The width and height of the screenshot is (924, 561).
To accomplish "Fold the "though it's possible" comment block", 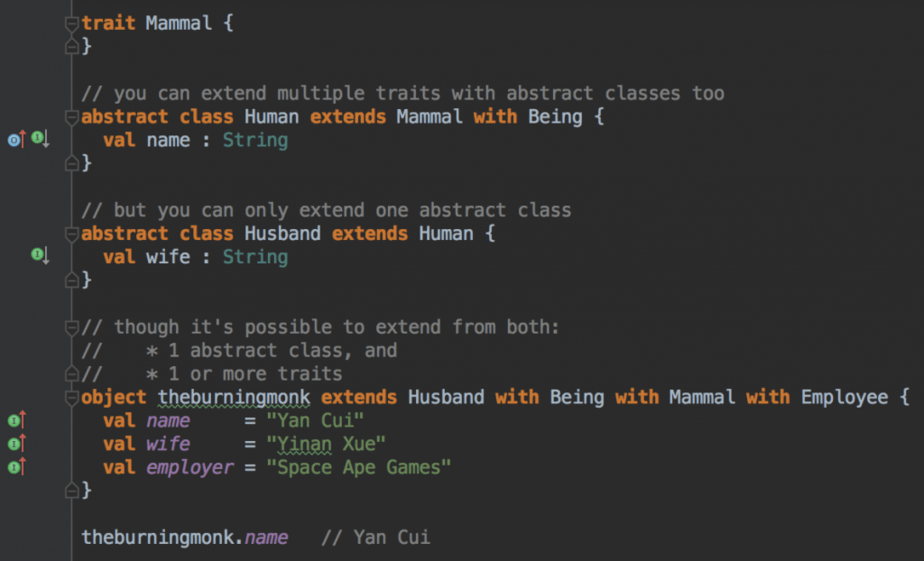I will 71,327.
